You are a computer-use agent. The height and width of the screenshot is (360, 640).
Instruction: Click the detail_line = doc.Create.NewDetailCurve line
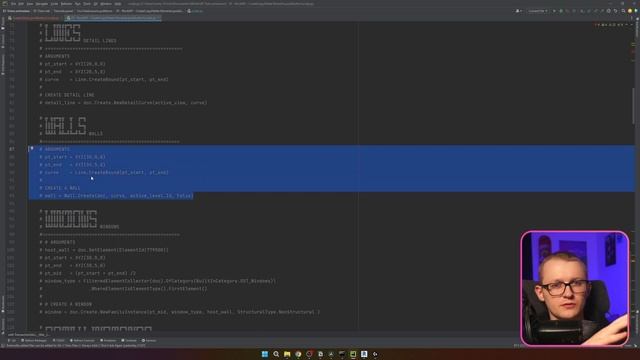point(123,102)
